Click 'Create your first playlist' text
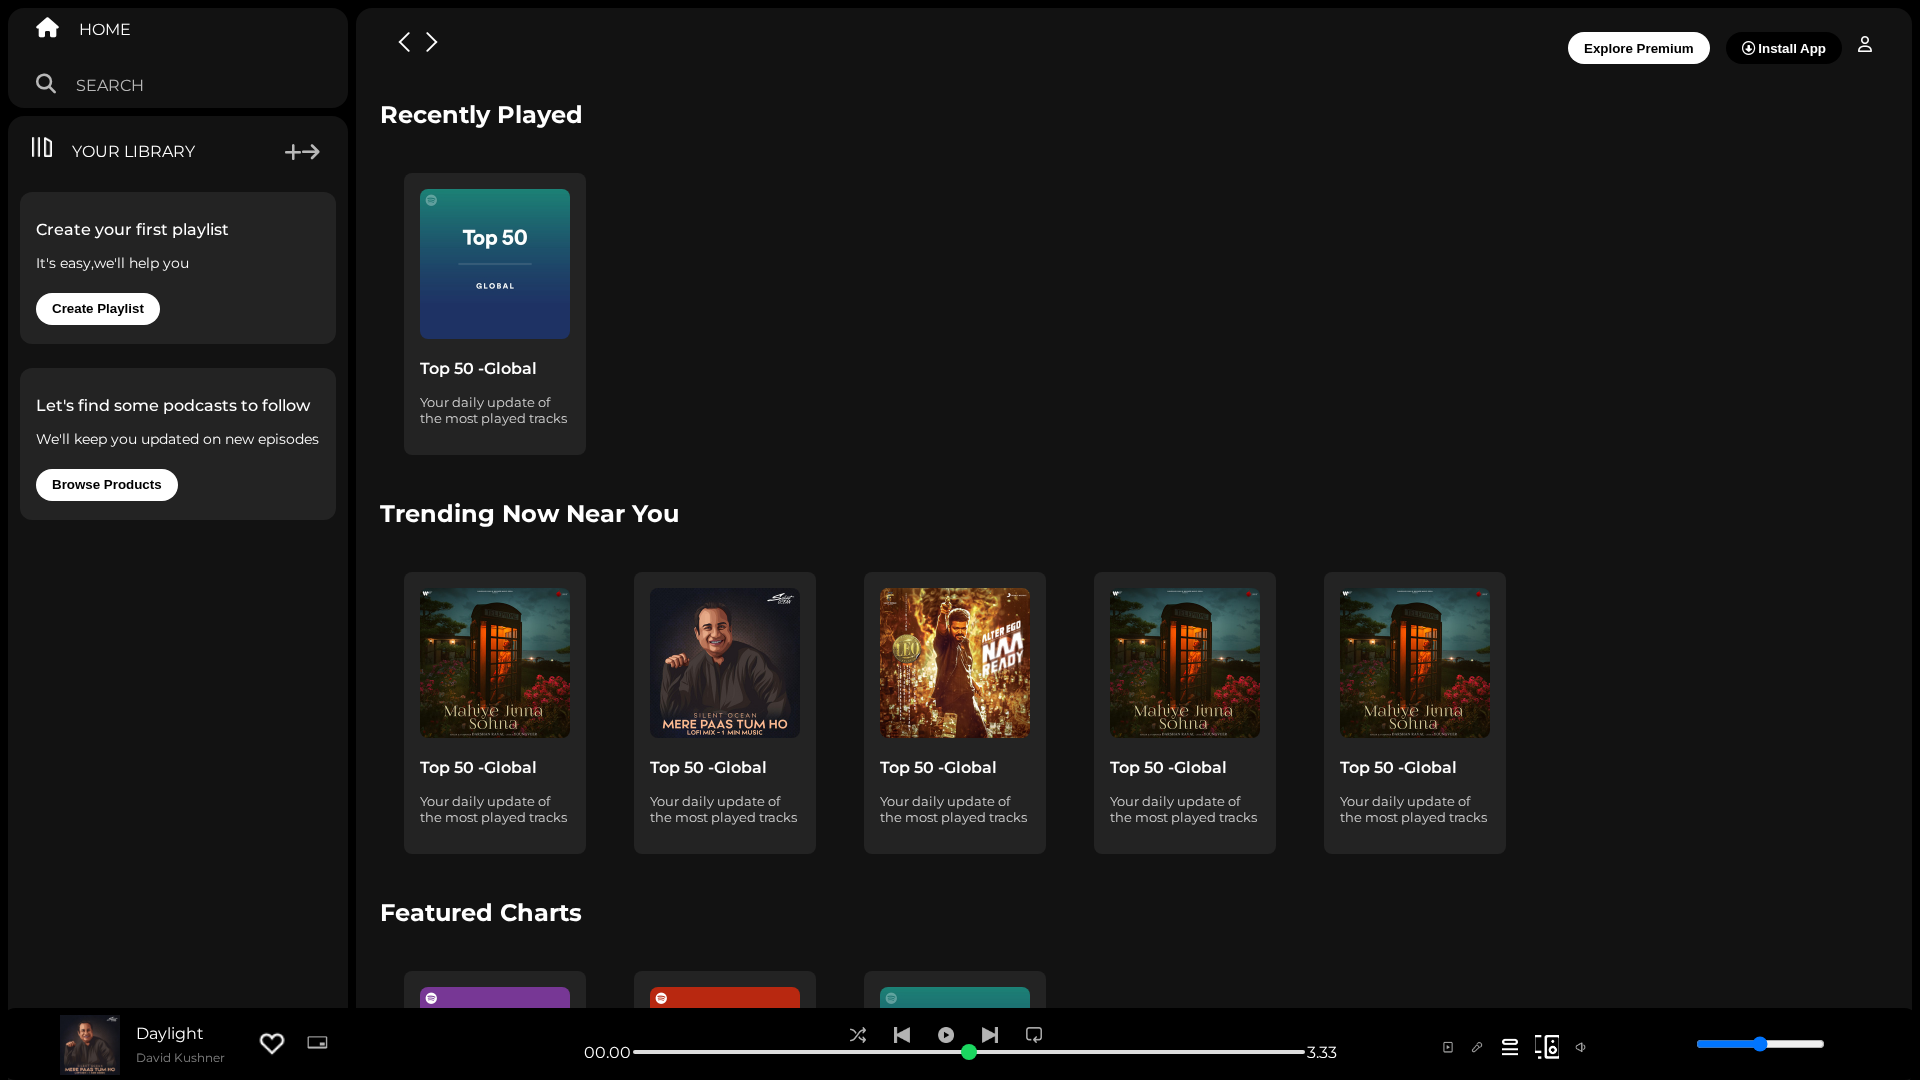 tap(132, 230)
